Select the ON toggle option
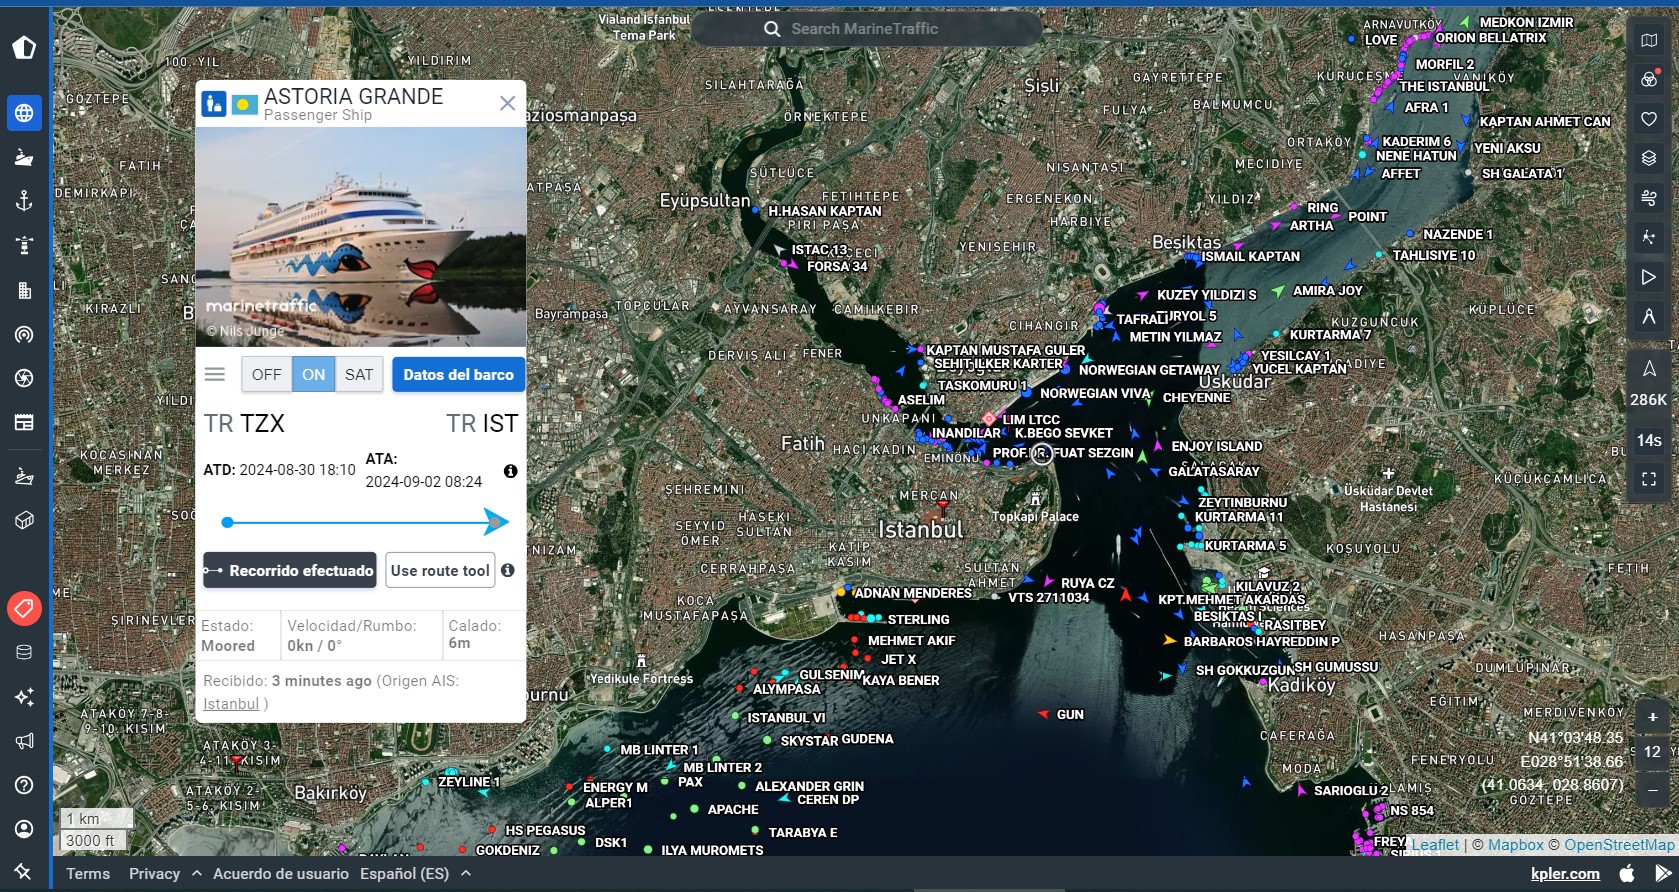The image size is (1679, 892). coord(314,375)
